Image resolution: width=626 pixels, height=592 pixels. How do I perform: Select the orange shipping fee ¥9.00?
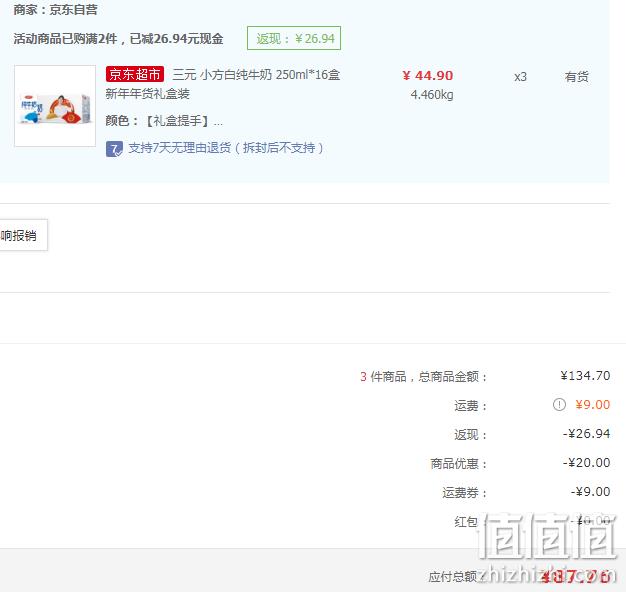592,405
